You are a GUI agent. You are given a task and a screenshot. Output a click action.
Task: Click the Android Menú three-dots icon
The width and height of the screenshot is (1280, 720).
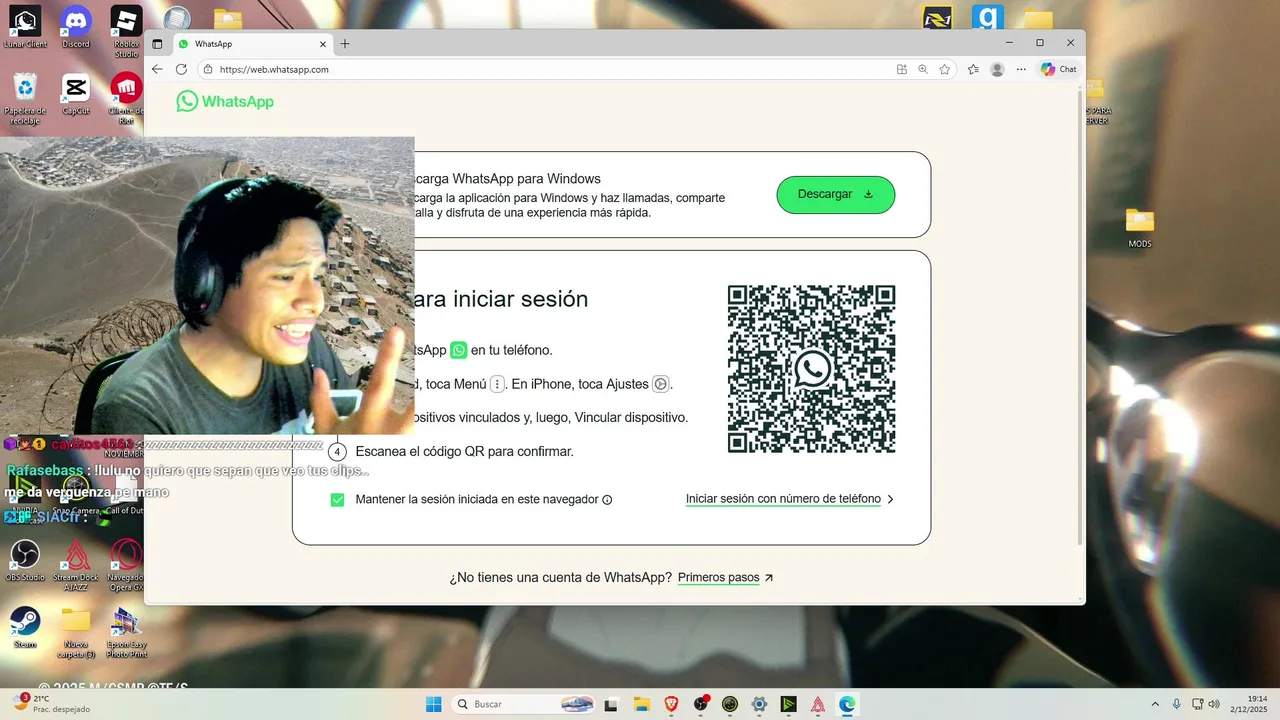(497, 384)
